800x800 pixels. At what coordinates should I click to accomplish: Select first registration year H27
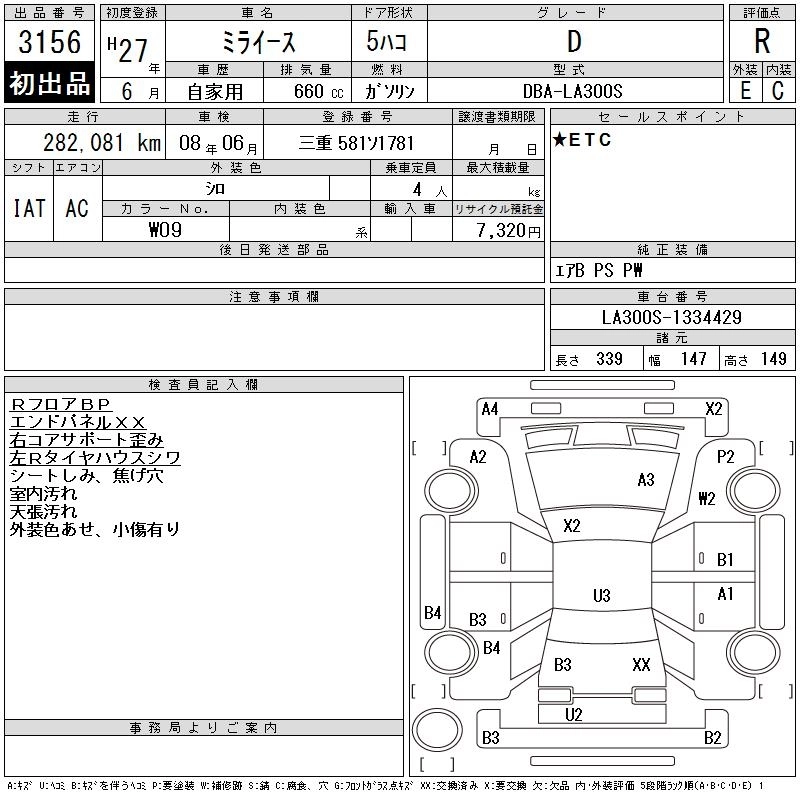(x=128, y=49)
